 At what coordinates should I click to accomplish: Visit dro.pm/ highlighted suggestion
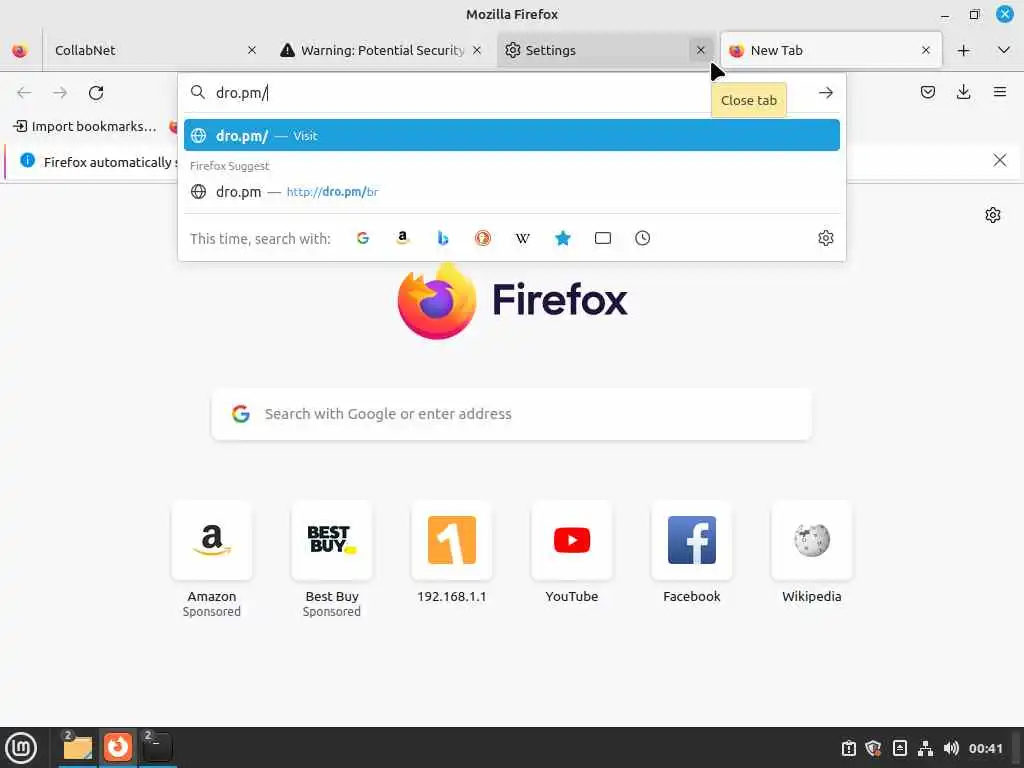511,135
